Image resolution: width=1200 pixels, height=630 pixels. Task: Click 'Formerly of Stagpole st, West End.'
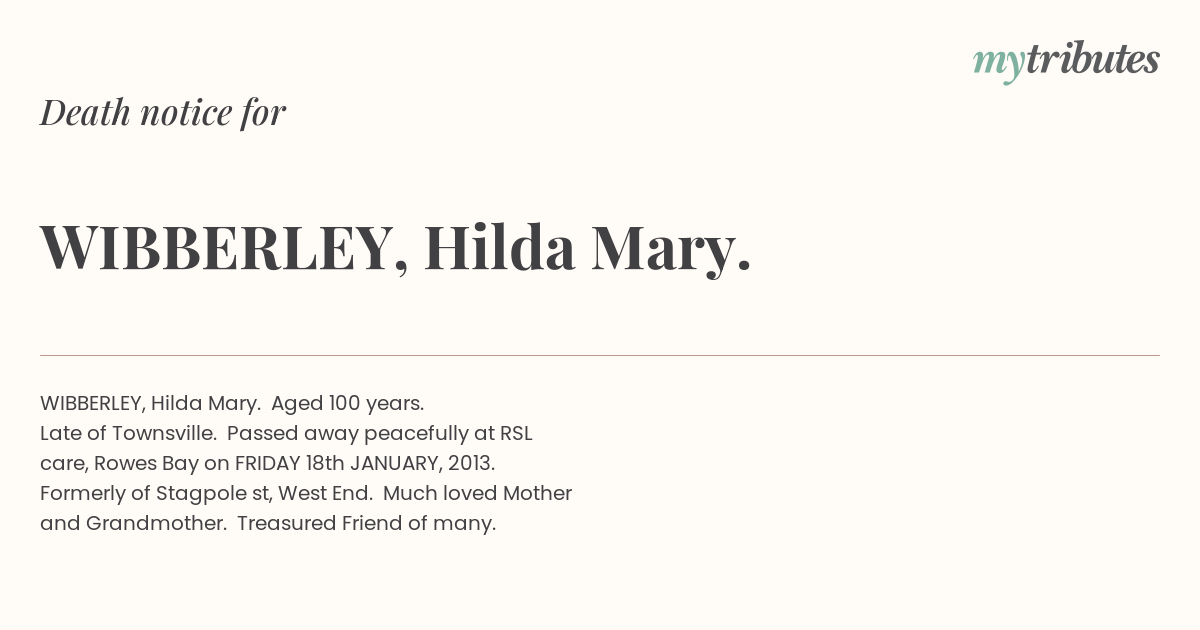[x=206, y=494]
